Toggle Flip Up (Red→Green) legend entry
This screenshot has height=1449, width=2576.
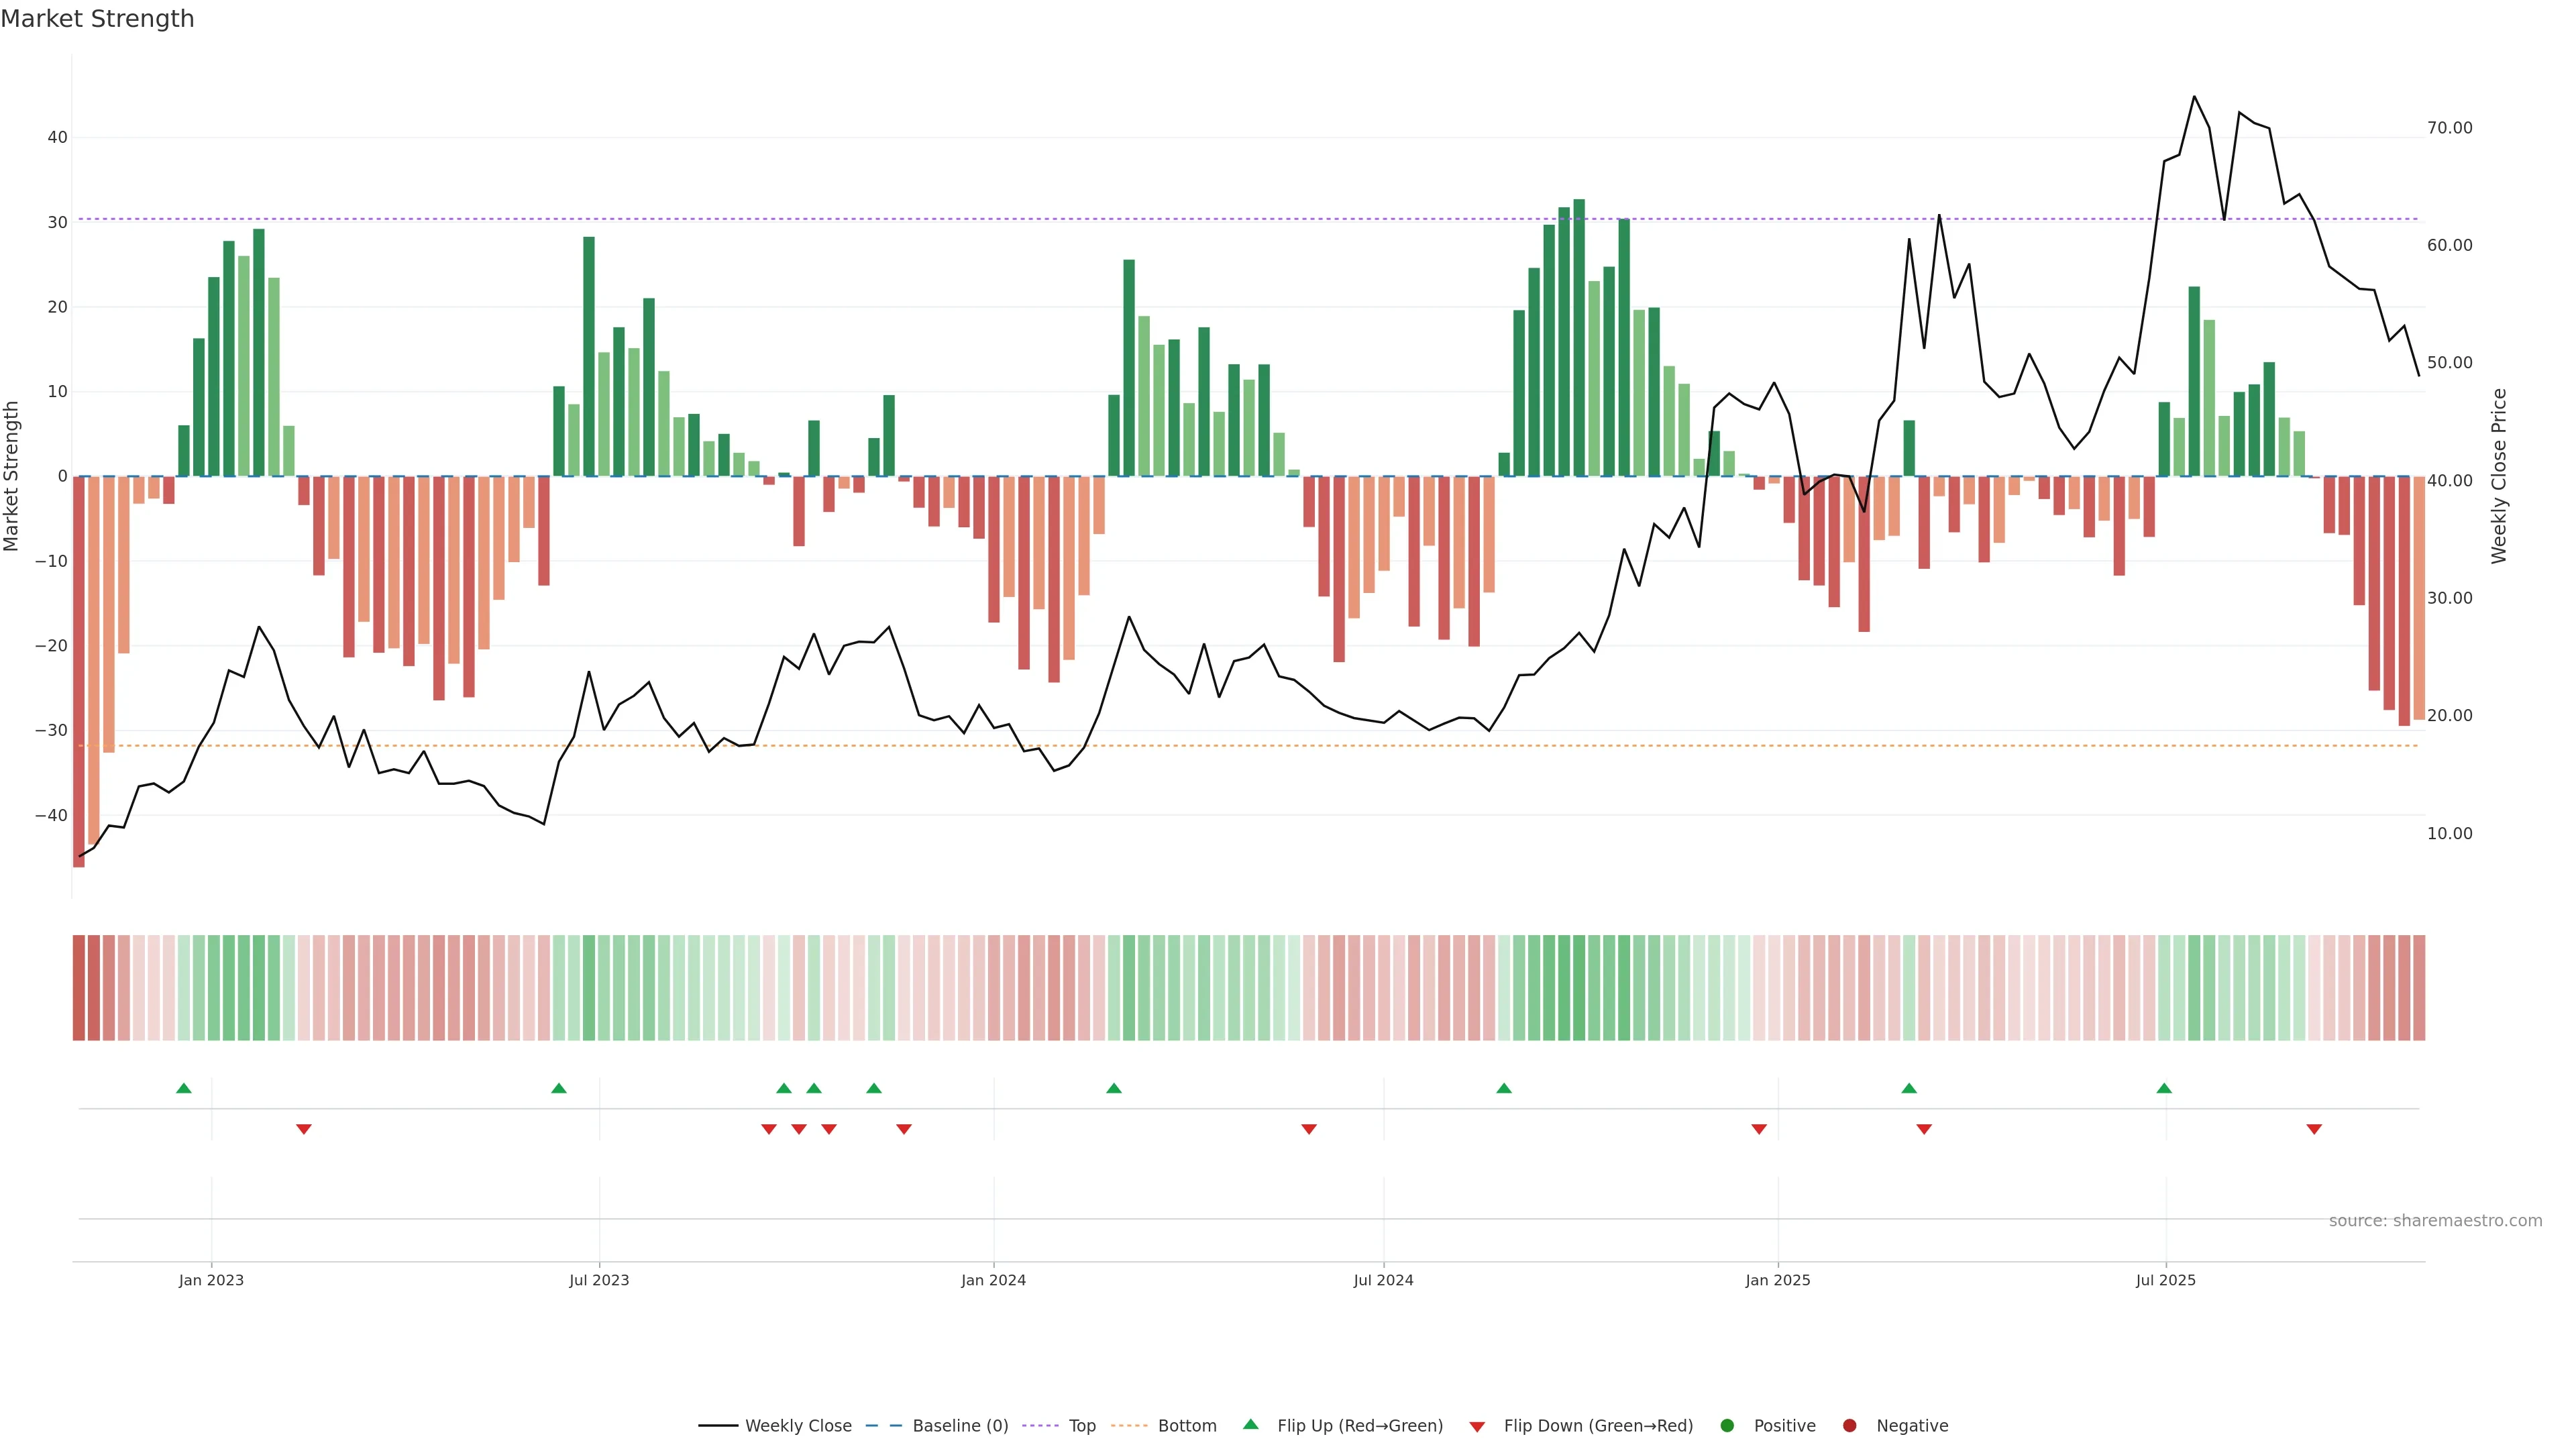coord(1359,1426)
